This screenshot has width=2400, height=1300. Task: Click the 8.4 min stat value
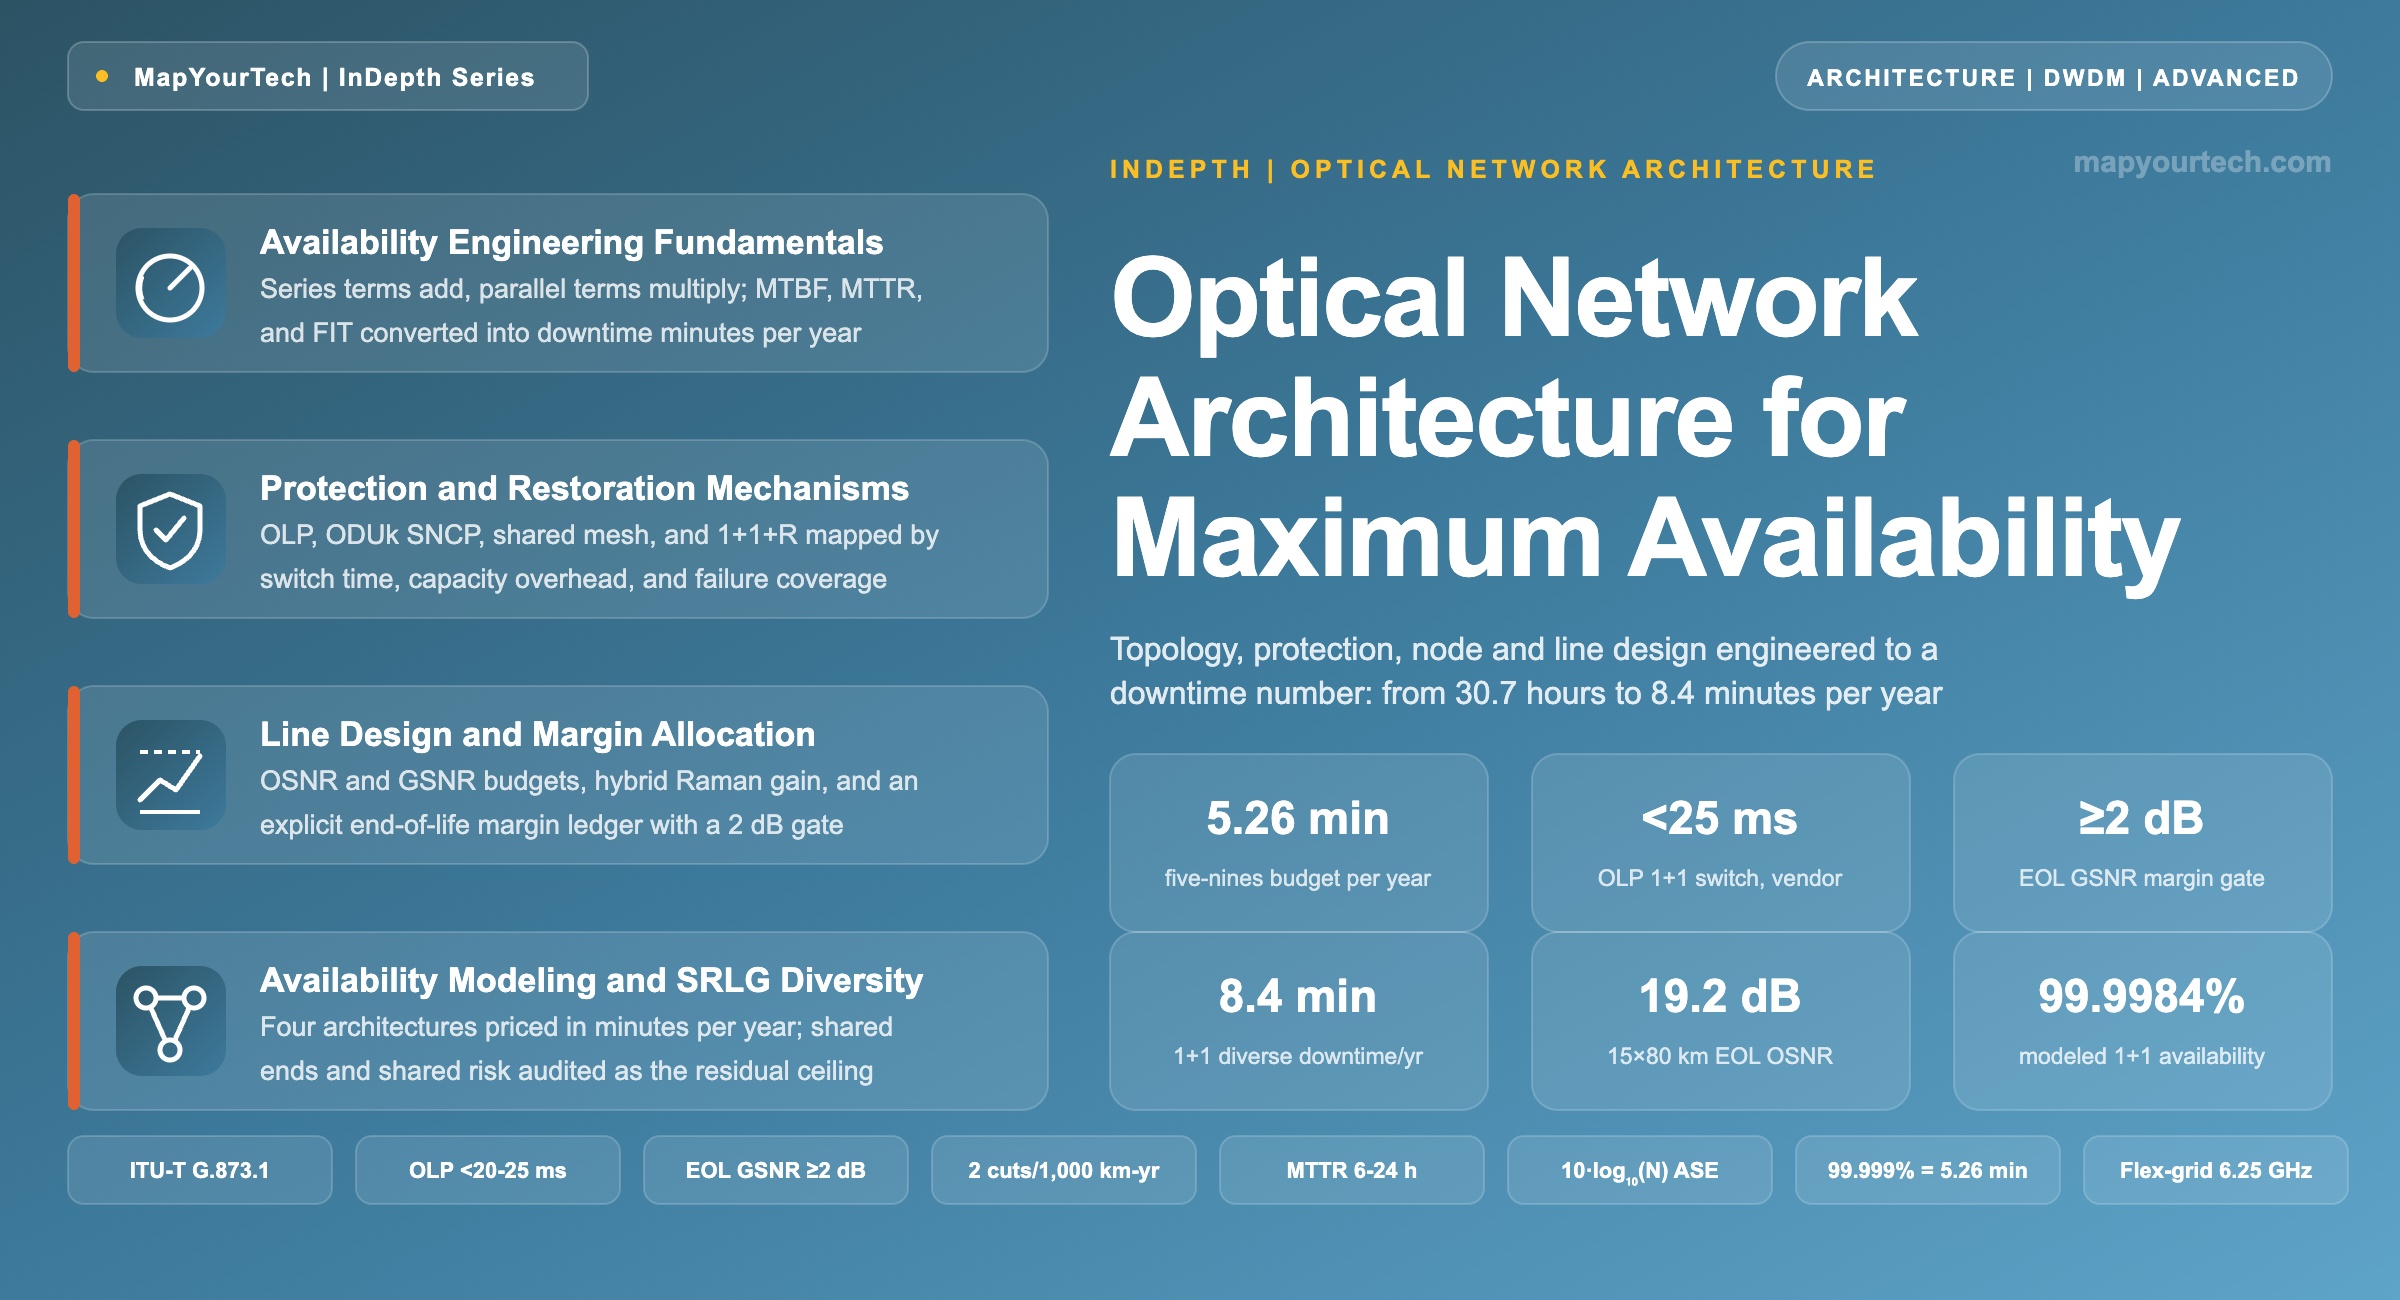click(x=1298, y=996)
